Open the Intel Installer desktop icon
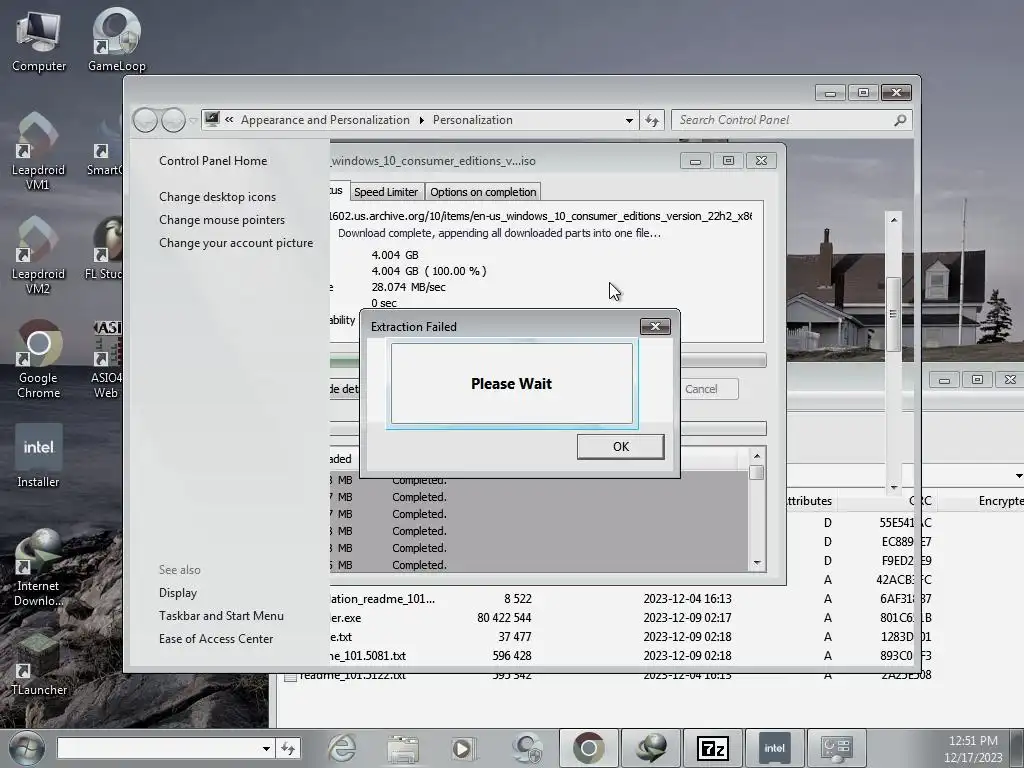This screenshot has height=768, width=1024. [x=39, y=456]
